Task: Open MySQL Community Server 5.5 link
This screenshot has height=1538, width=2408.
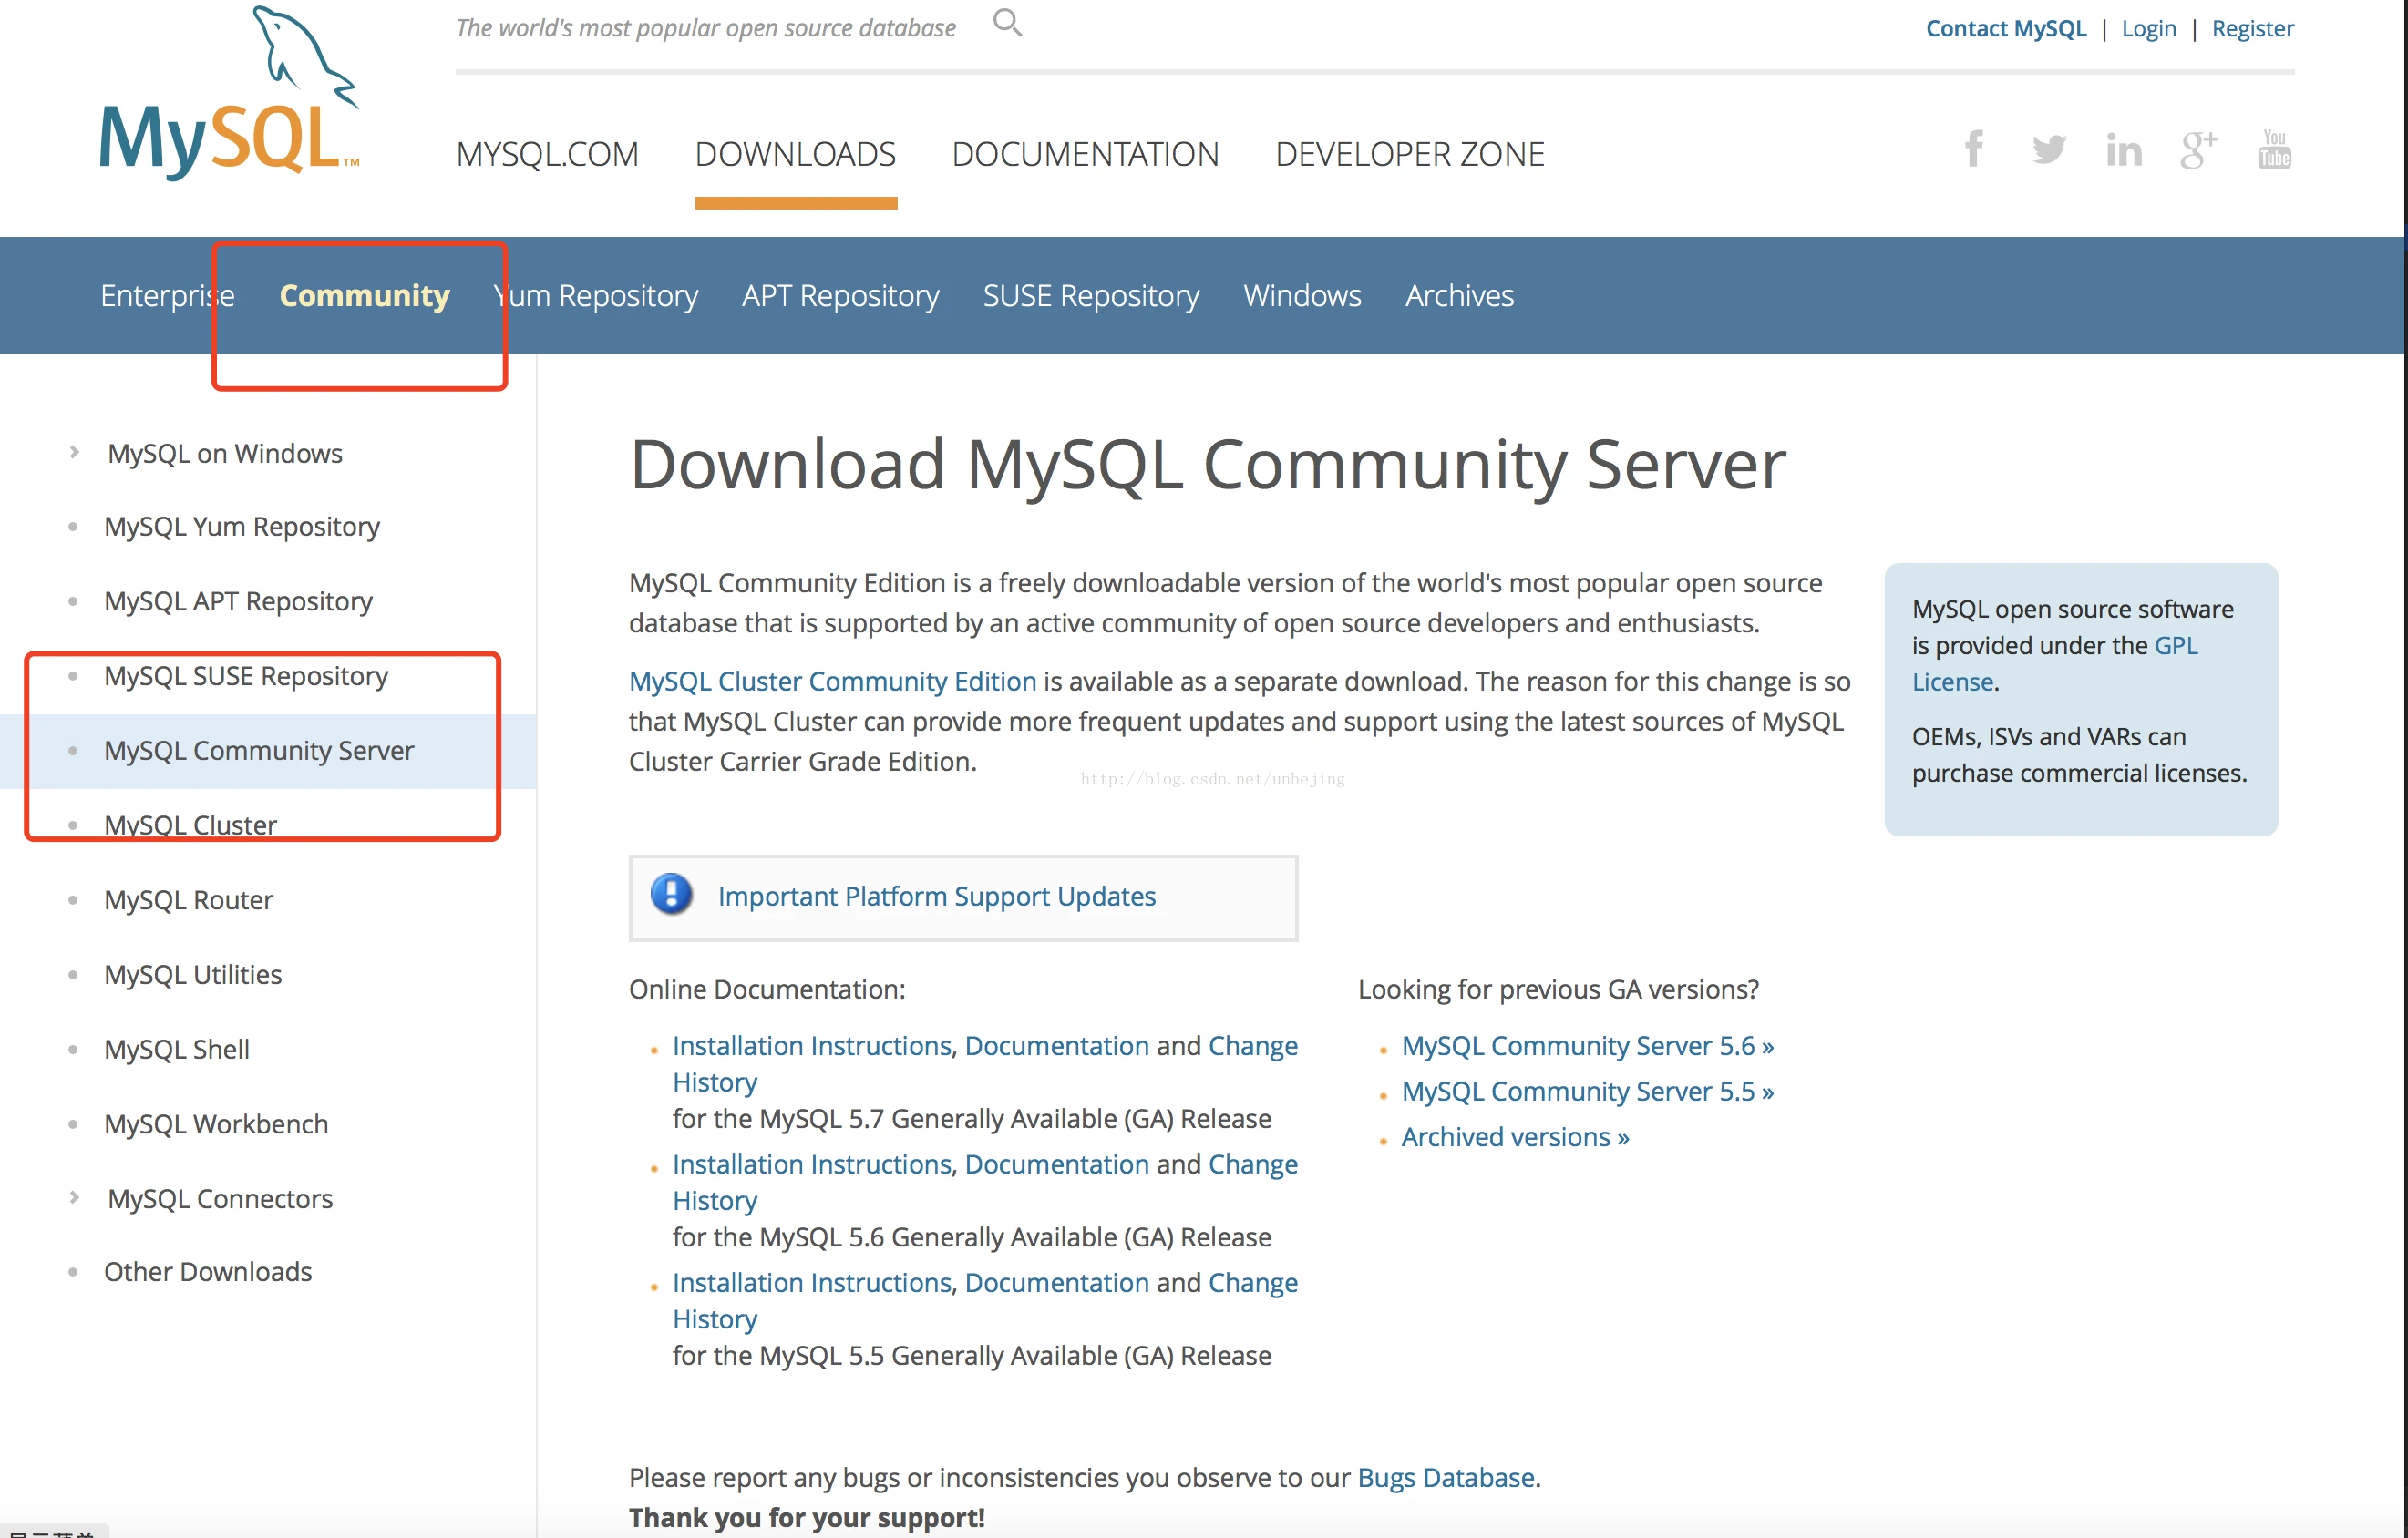Action: (1587, 1091)
